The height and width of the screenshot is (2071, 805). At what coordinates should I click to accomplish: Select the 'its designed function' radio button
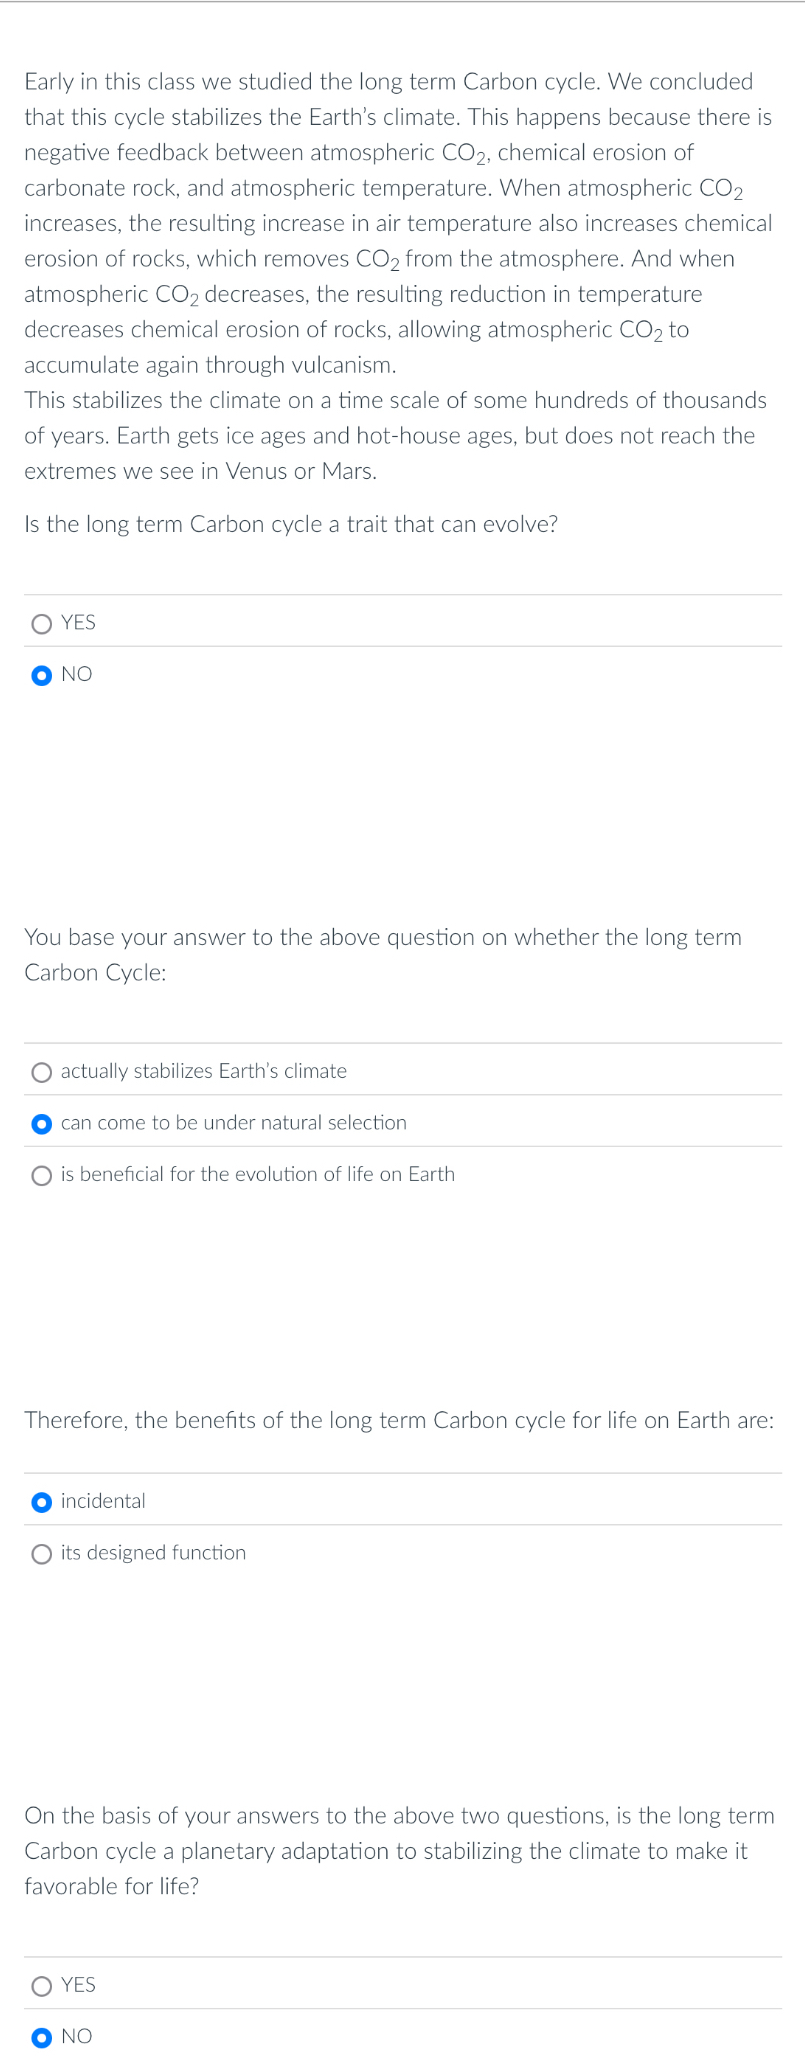click(42, 1553)
